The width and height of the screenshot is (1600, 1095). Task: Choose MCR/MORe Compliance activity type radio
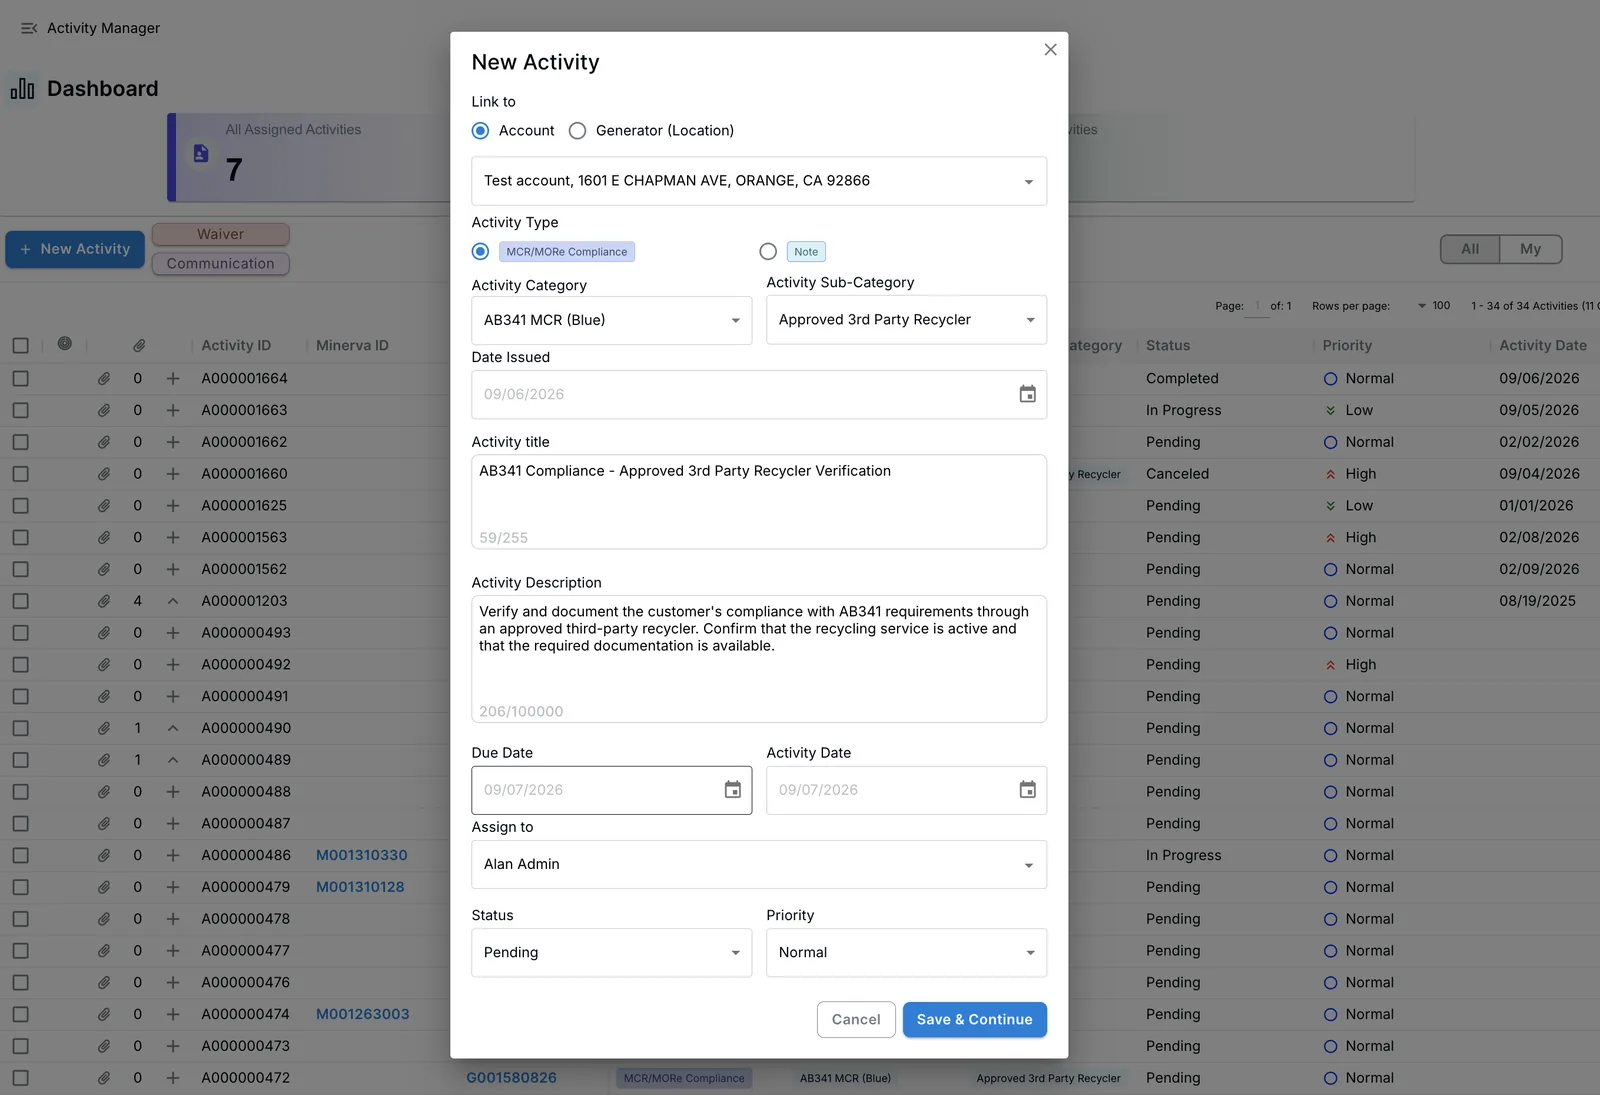[x=481, y=251]
